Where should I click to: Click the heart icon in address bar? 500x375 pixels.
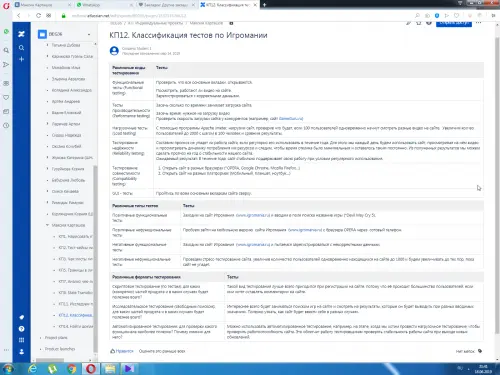[457, 16]
